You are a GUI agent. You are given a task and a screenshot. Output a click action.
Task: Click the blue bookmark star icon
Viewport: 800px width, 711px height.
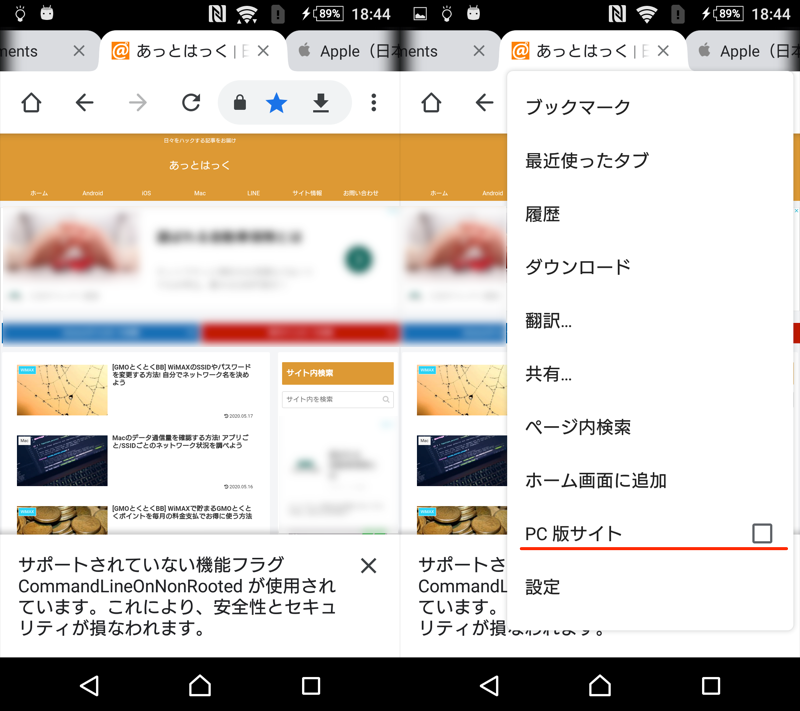[x=277, y=103]
